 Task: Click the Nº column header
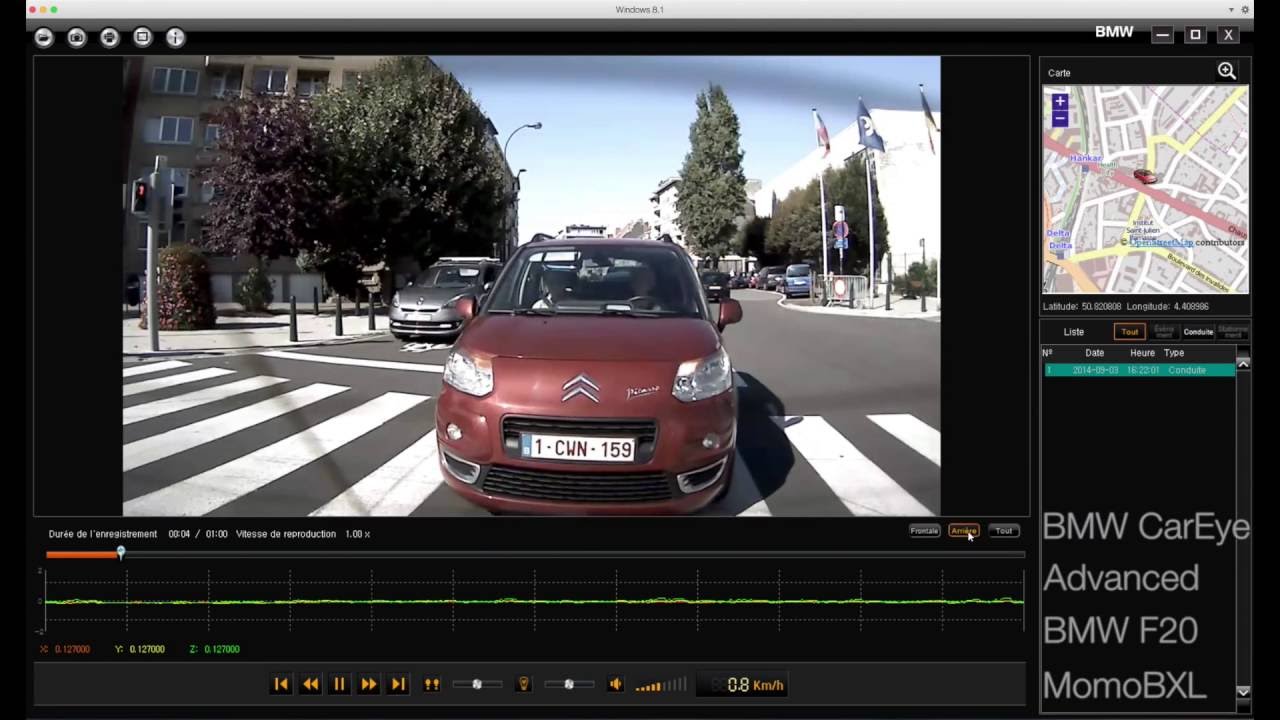(1047, 353)
